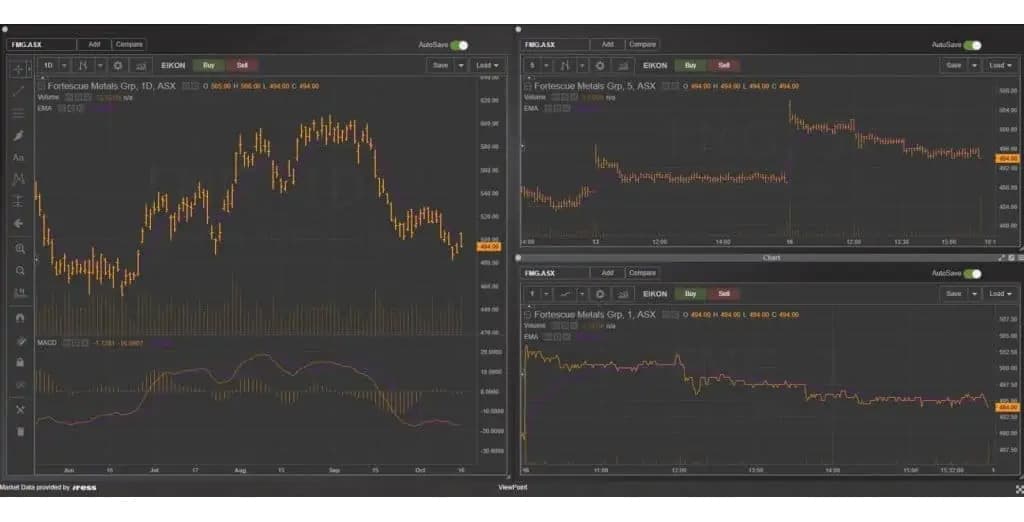
Task: Toggle checkbox beside Fortescue Metals Grp, 1 title
Action: [x=528, y=315]
